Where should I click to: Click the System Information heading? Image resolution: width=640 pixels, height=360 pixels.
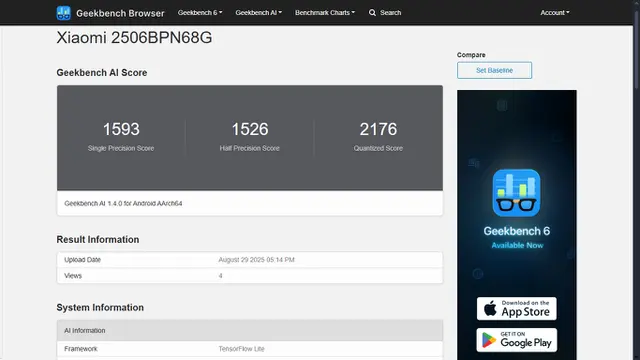click(100, 307)
